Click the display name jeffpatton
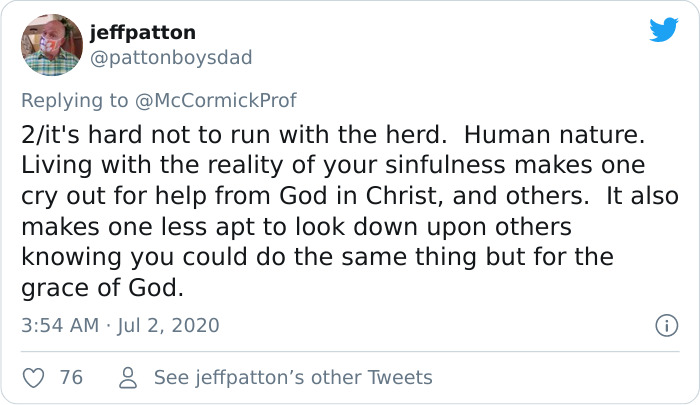Viewport: 700px width, 405px height. pos(142,33)
